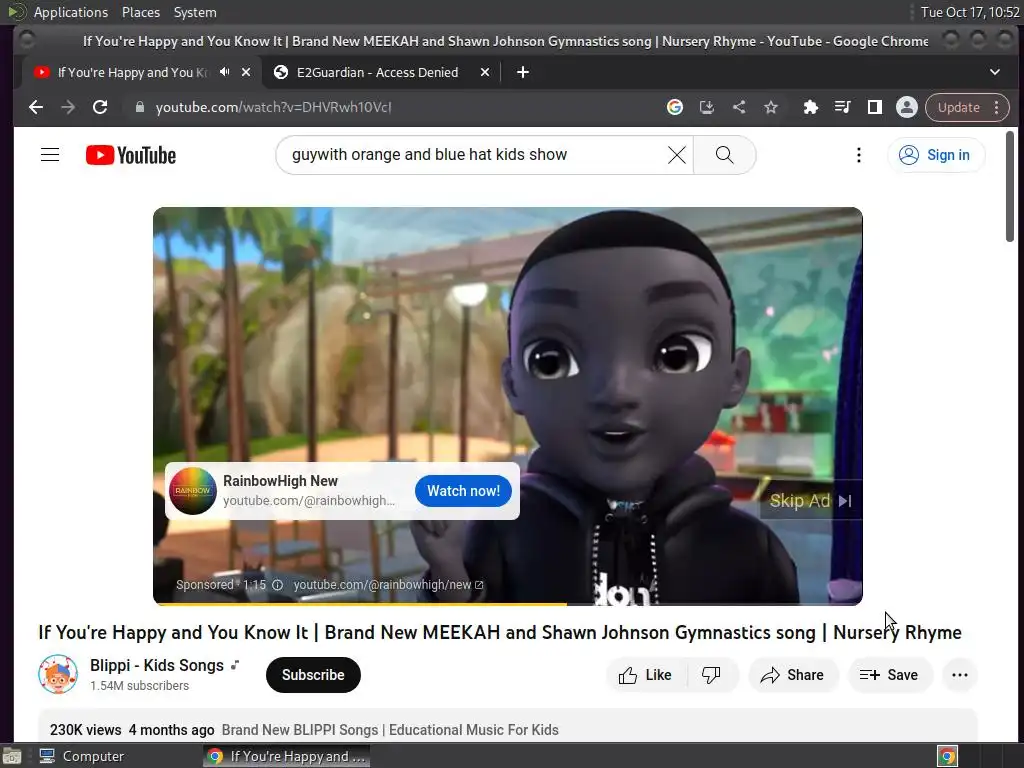Open the Chrome profile avatar
1024x768 pixels.
click(x=906, y=107)
